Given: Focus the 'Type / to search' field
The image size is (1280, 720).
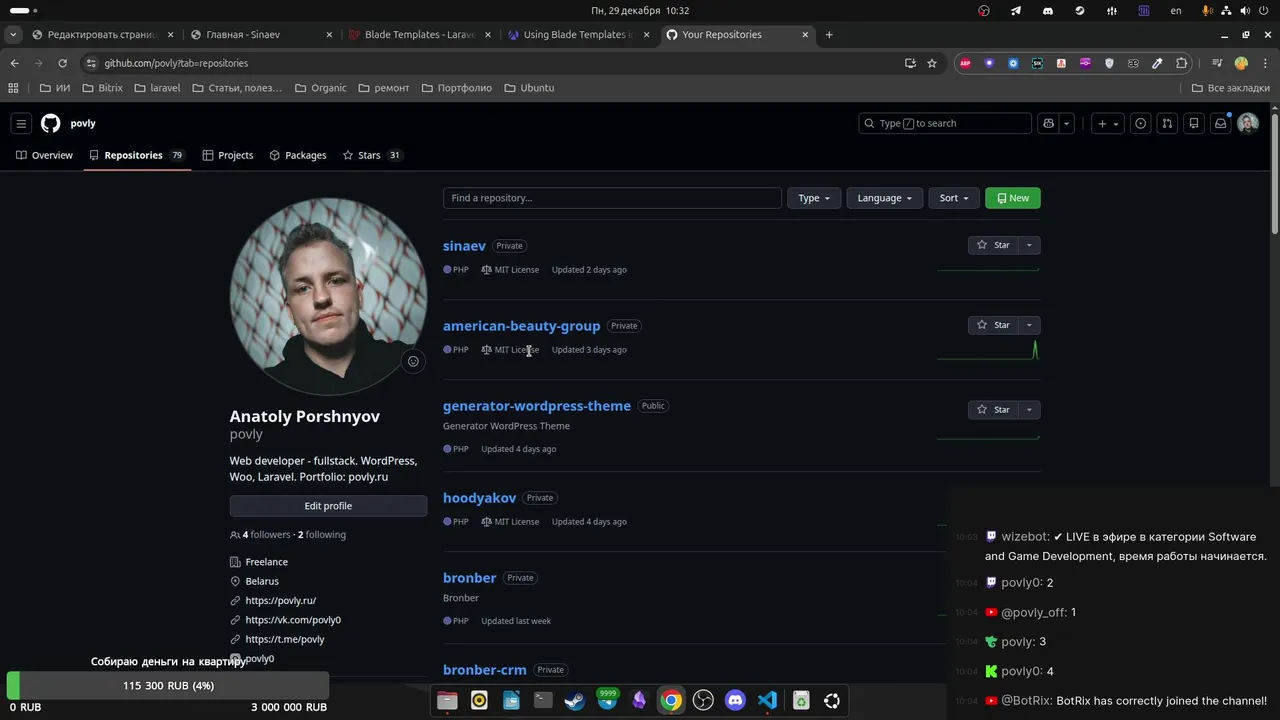Looking at the screenshot, I should [x=945, y=123].
